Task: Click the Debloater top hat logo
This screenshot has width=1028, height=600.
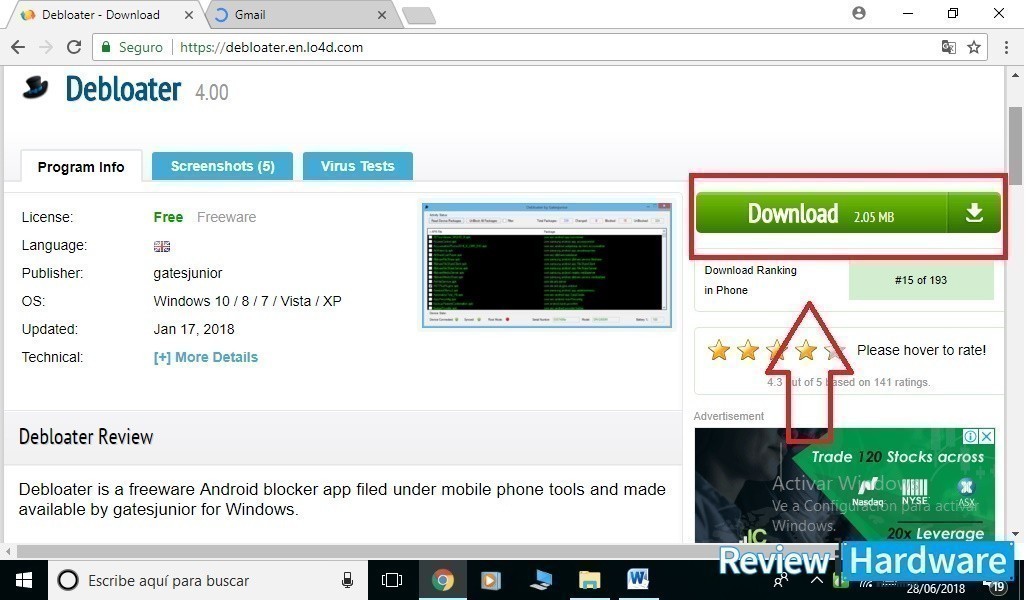Action: [x=35, y=88]
